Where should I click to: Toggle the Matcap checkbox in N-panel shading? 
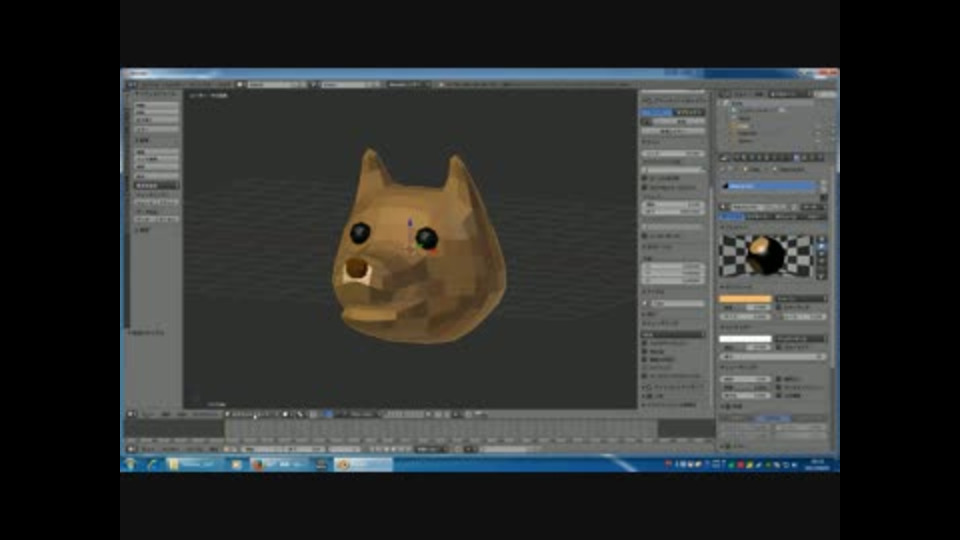[645, 351]
